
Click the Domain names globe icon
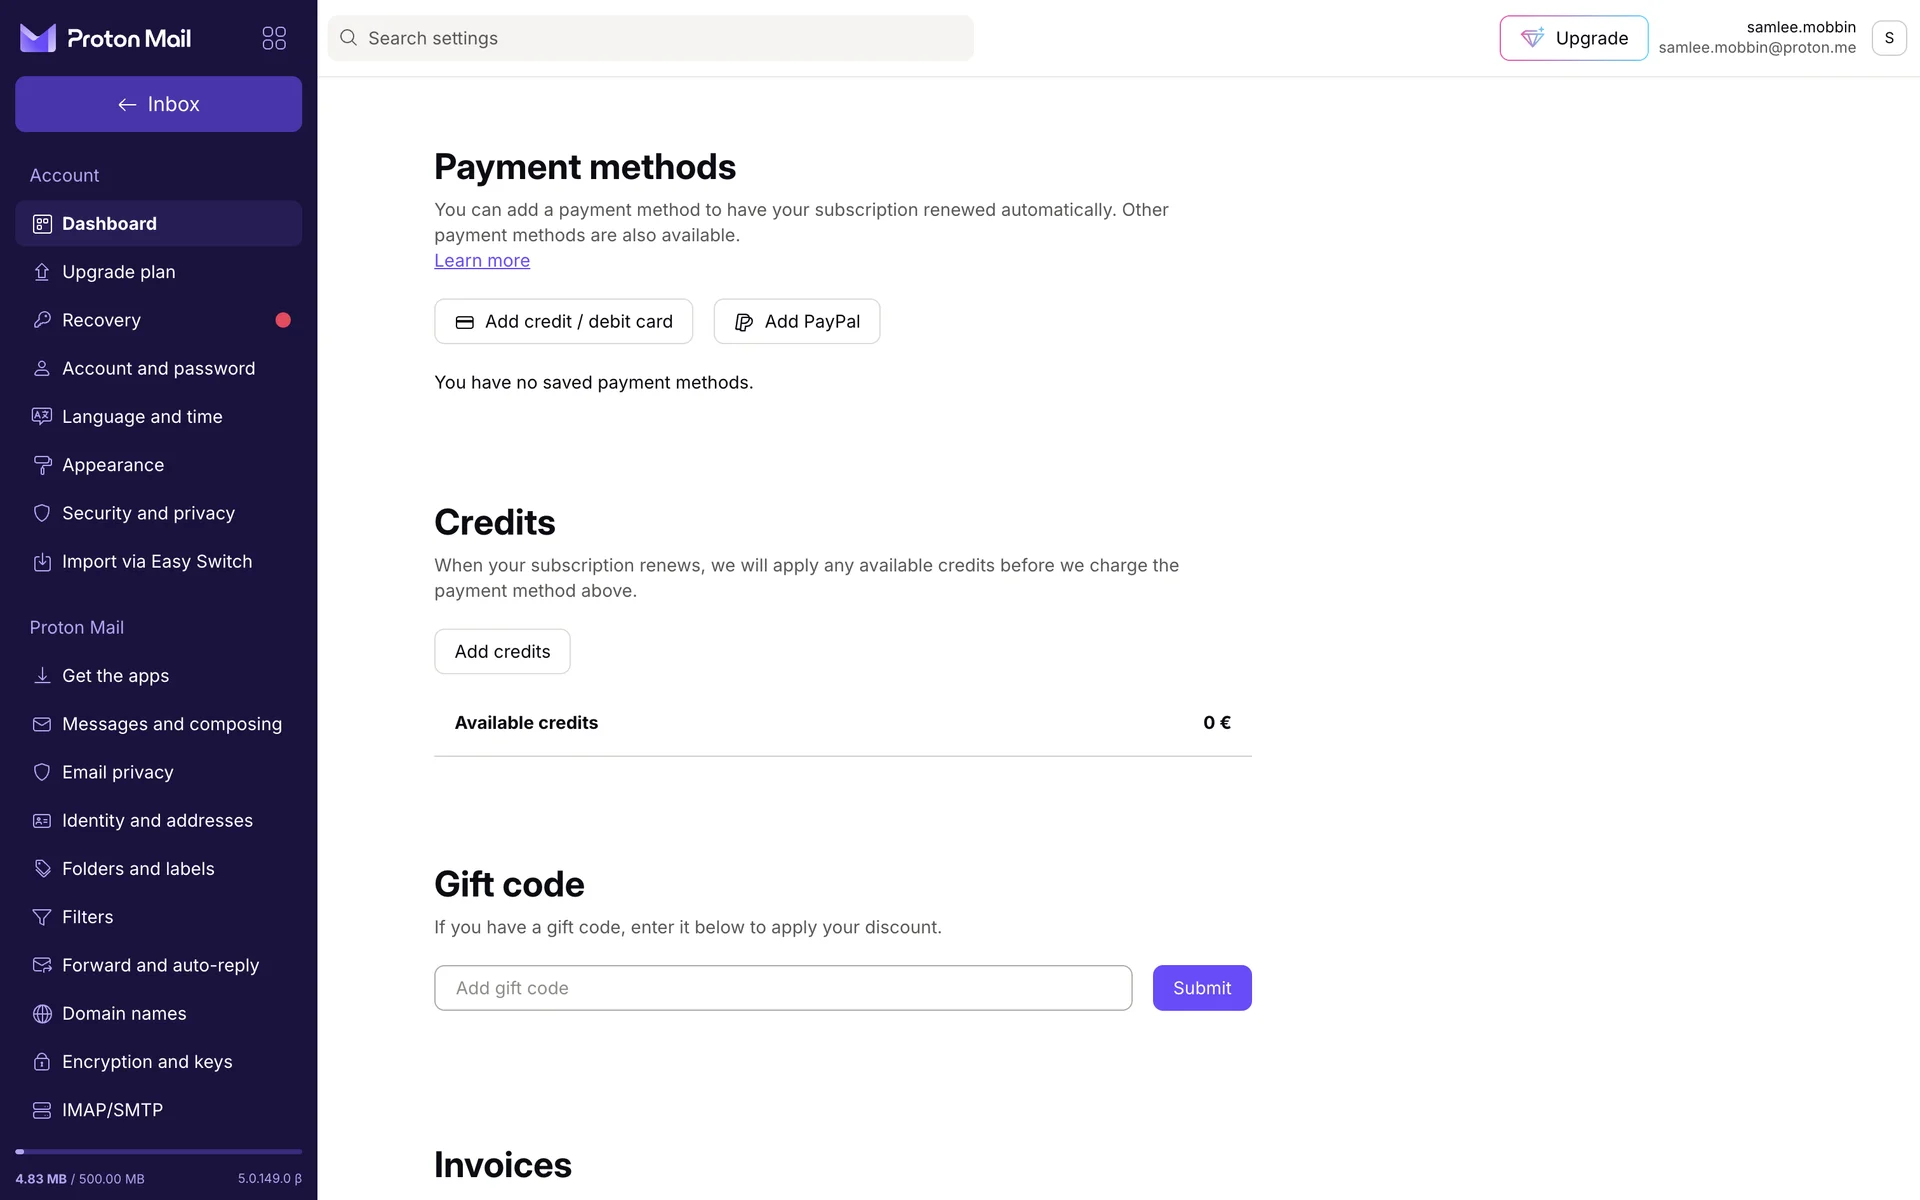(x=42, y=1014)
